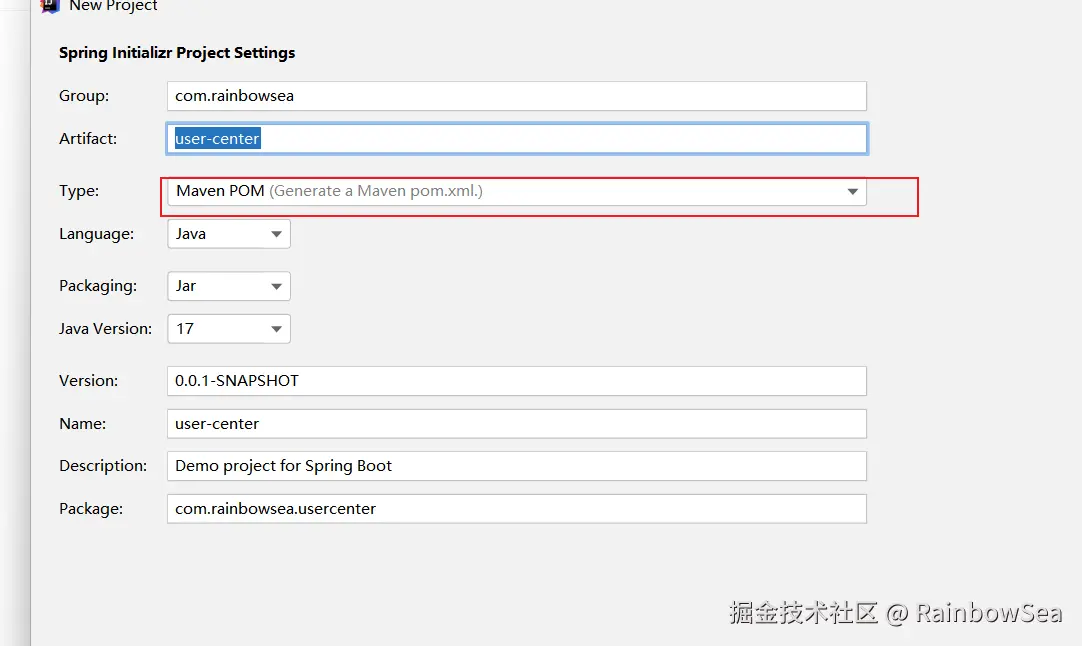Image resolution: width=1082 pixels, height=646 pixels.
Task: Click the New Project window title text
Action: [x=113, y=6]
